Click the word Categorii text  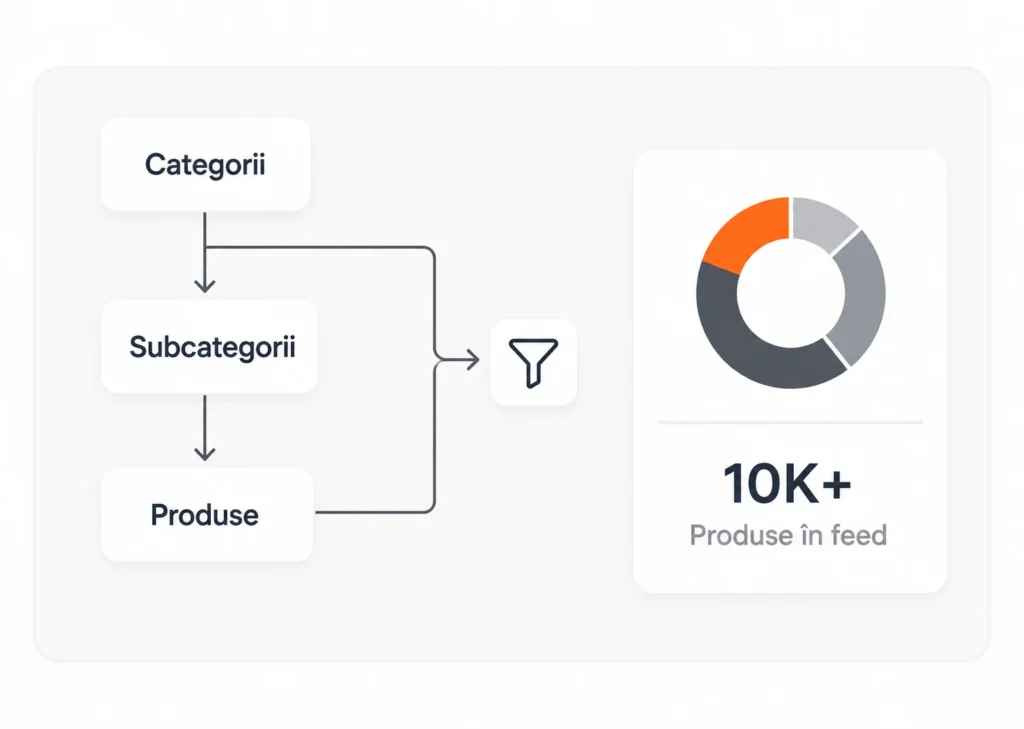pos(205,165)
